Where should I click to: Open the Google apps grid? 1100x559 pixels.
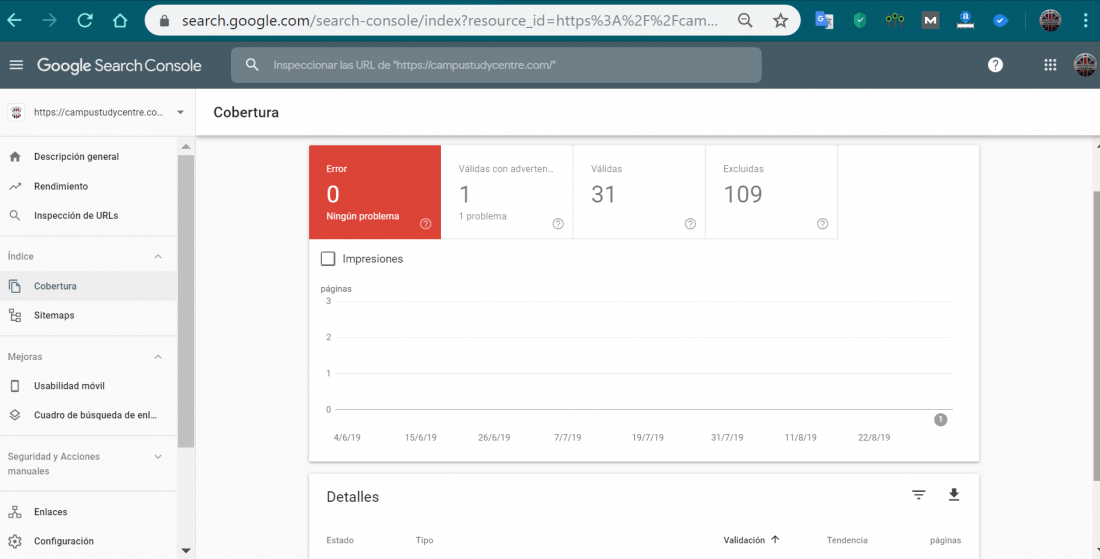pos(1050,65)
